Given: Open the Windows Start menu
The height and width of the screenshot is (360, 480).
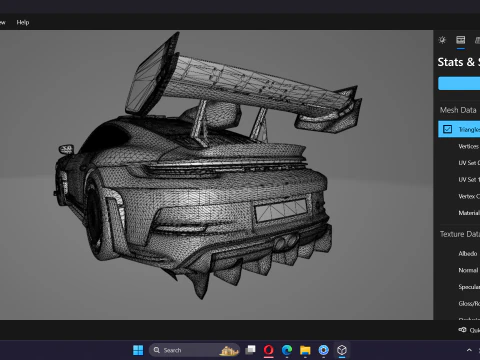Looking at the screenshot, I should (x=138, y=350).
